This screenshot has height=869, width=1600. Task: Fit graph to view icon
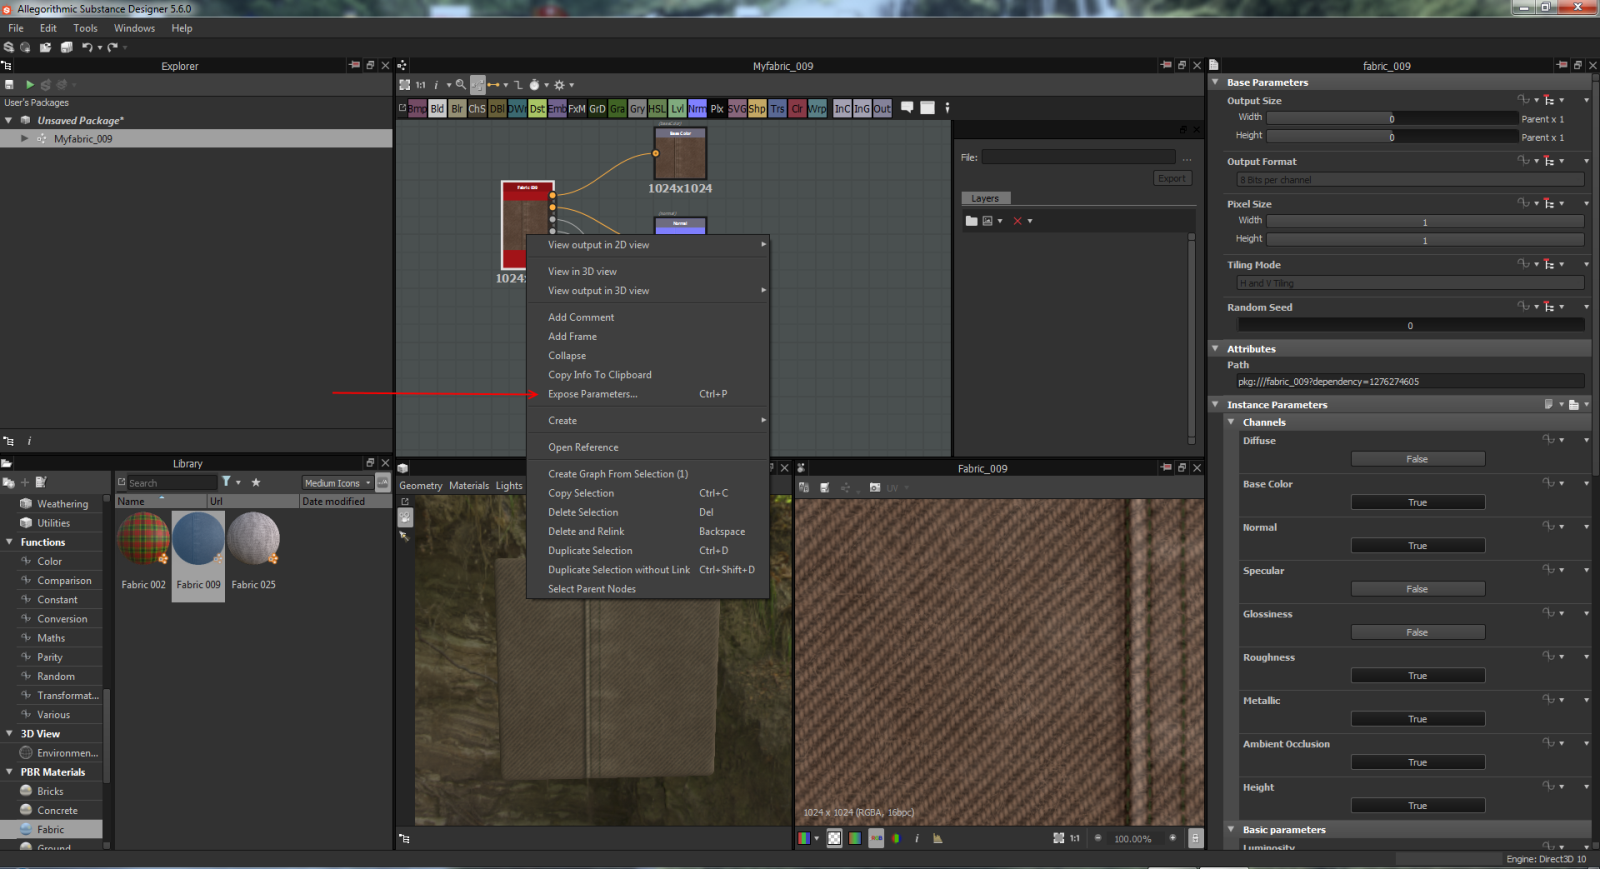pyautogui.click(x=405, y=85)
